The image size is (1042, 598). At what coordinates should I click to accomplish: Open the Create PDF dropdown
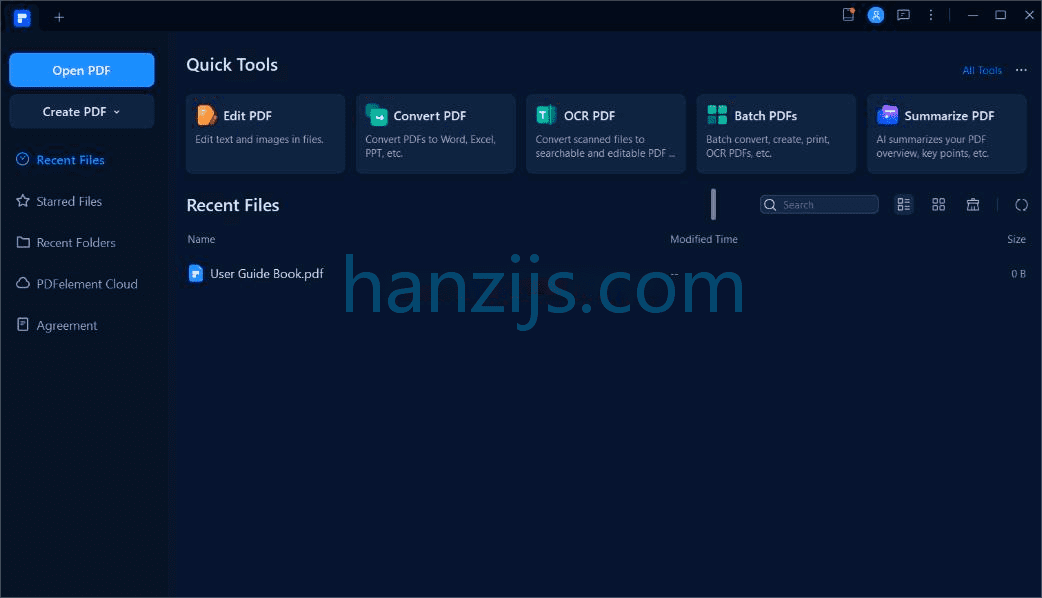82,112
